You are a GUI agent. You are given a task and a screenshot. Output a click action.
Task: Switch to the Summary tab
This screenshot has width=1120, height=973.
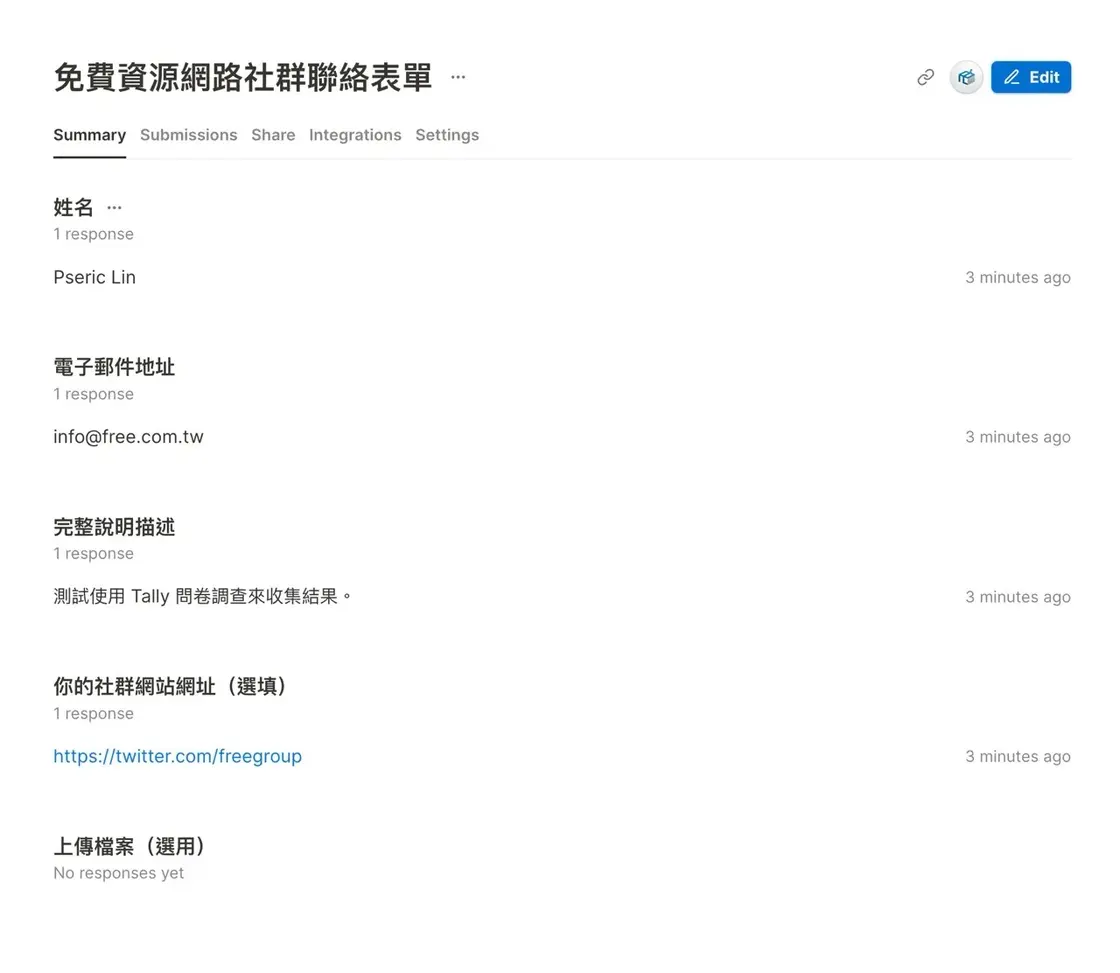pyautogui.click(x=89, y=135)
